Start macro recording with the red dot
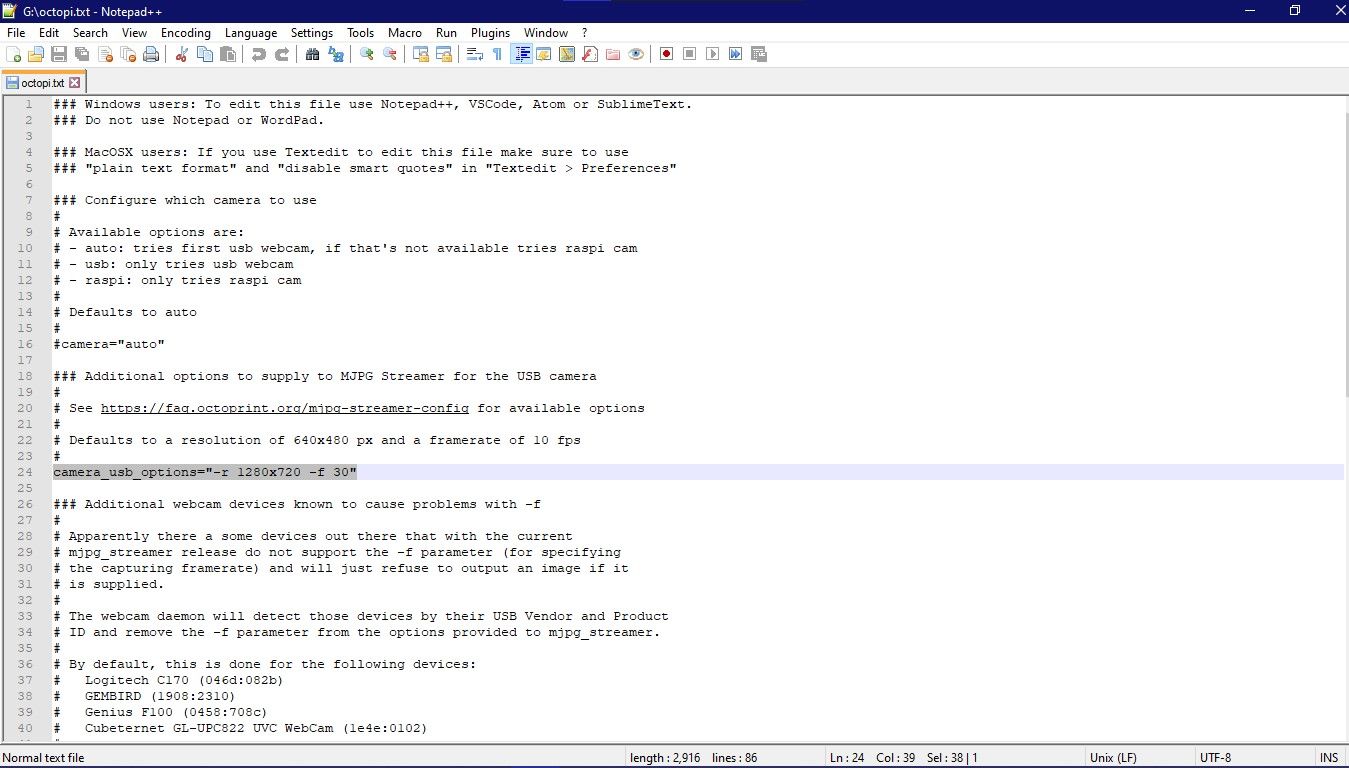Image resolution: width=1349 pixels, height=768 pixels. 667,54
